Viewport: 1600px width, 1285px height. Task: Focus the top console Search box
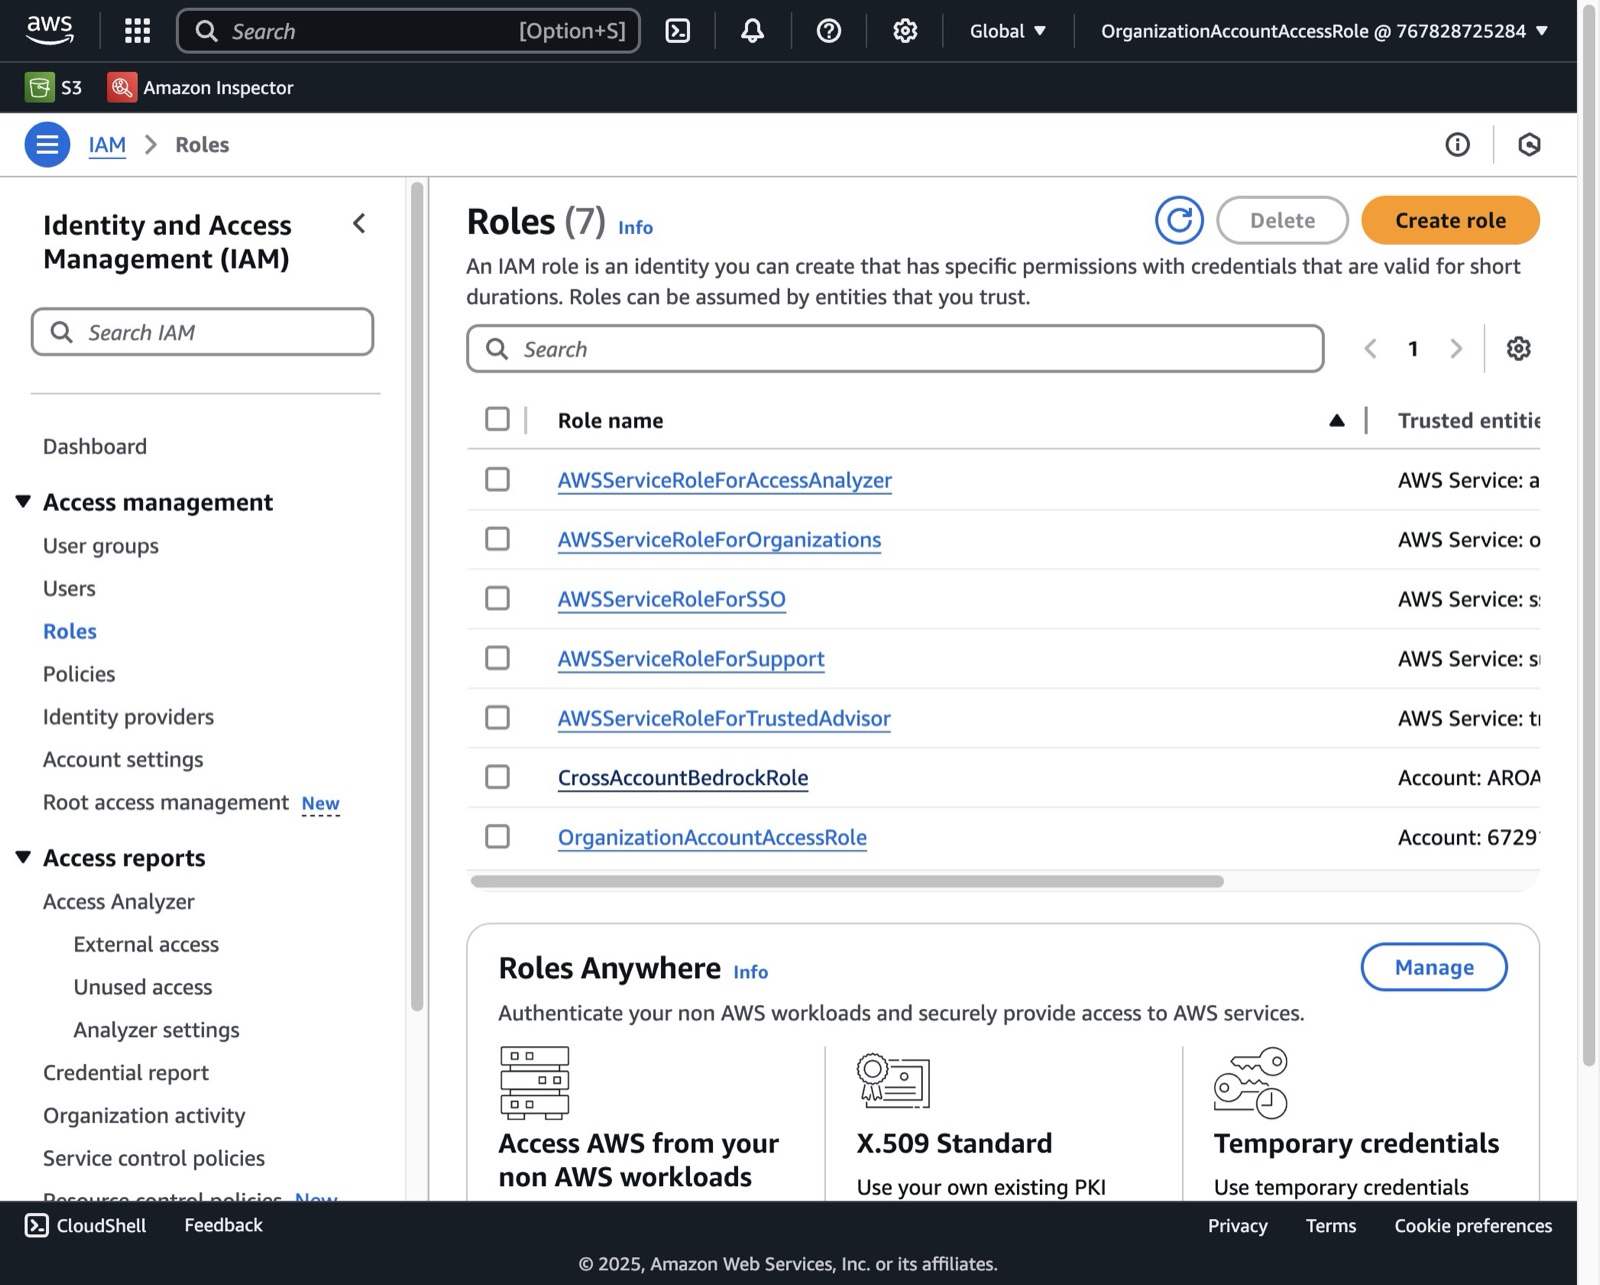tap(408, 31)
